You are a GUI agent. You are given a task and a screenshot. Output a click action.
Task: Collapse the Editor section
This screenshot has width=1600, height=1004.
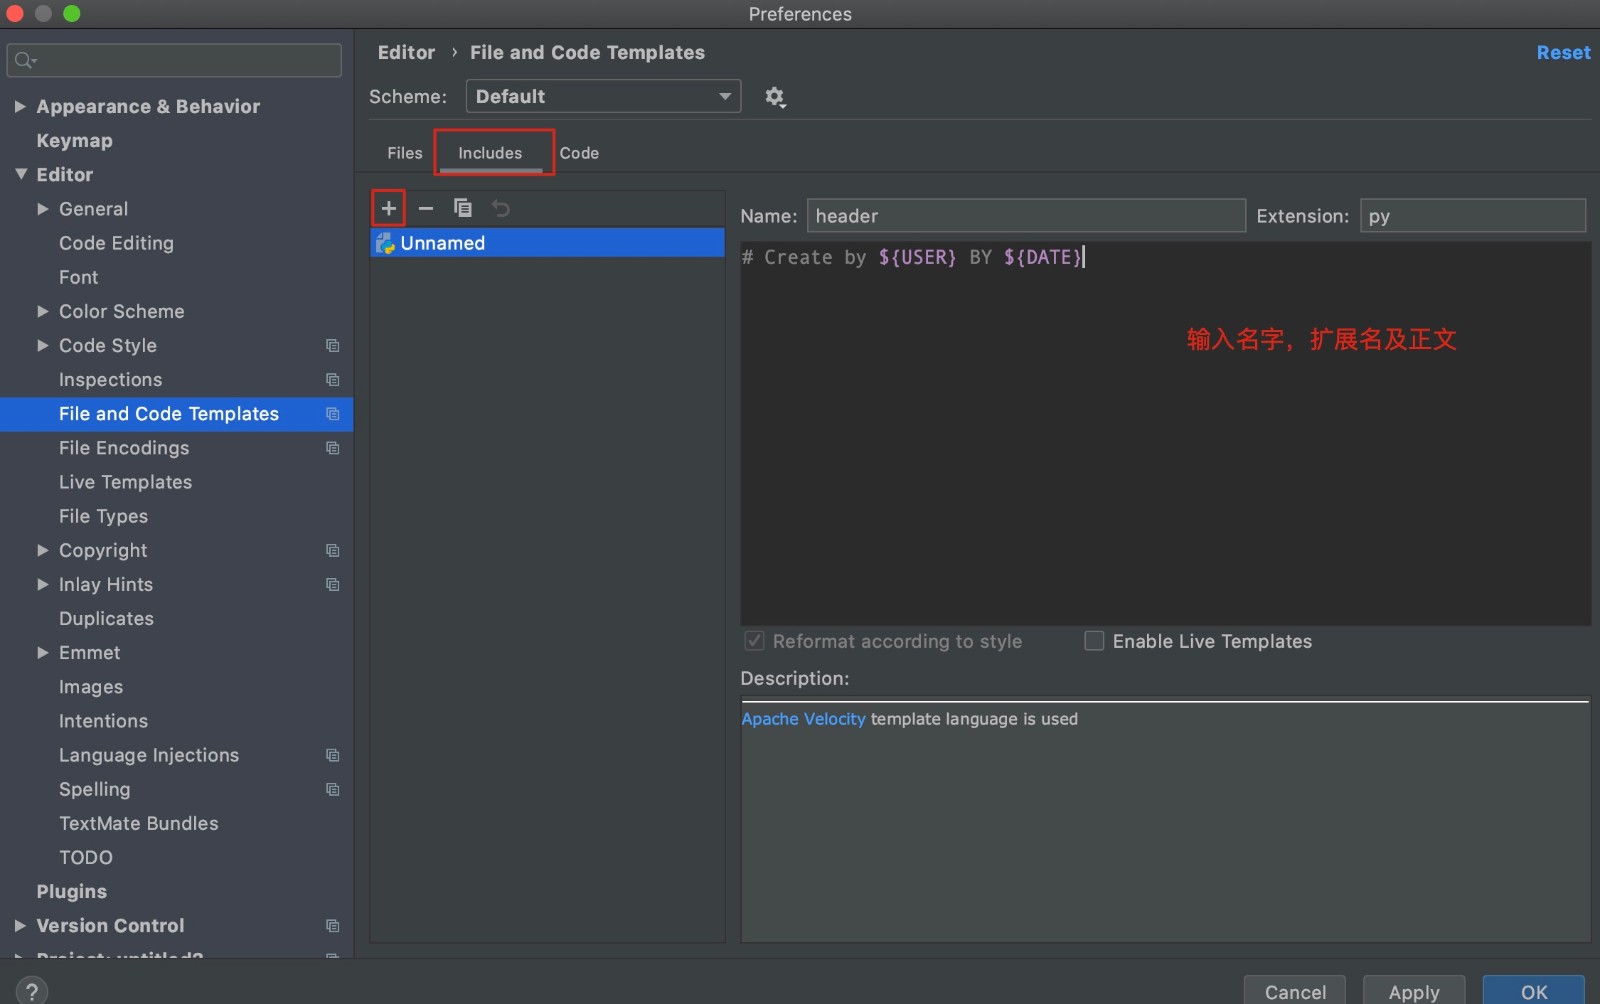click(20, 174)
